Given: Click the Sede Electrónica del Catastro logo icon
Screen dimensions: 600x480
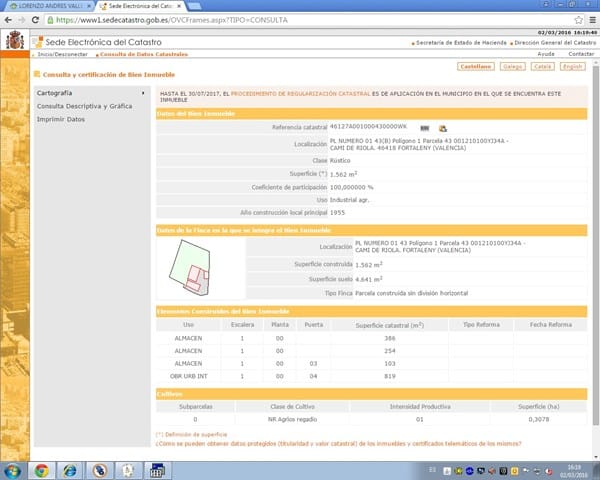Looking at the screenshot, I should [37, 42].
